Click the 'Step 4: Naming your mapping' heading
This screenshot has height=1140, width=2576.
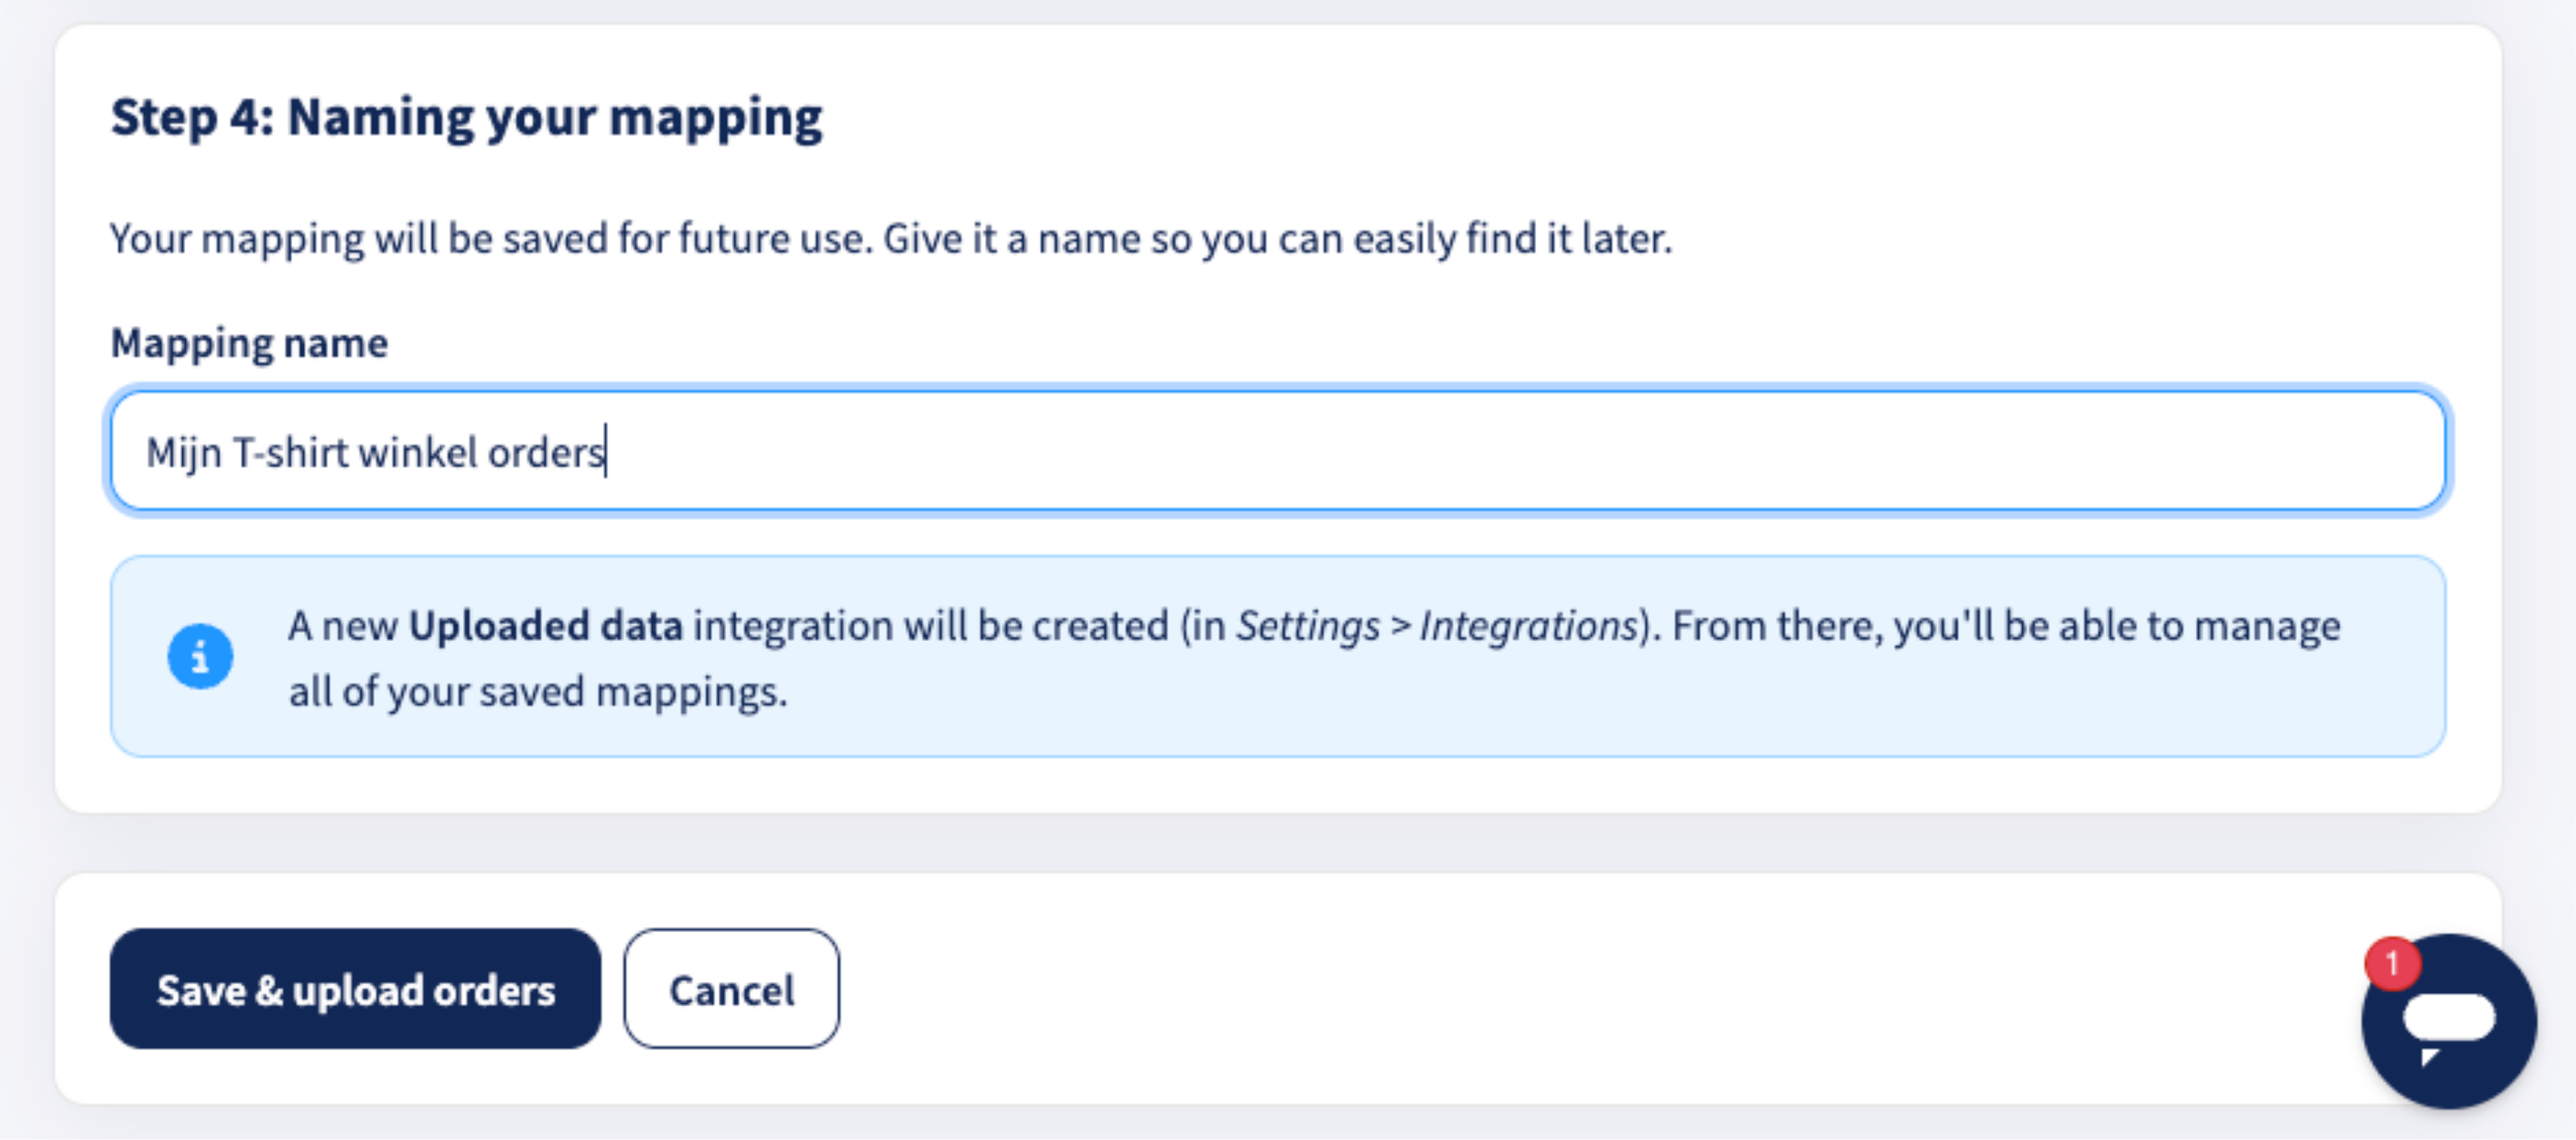466,117
